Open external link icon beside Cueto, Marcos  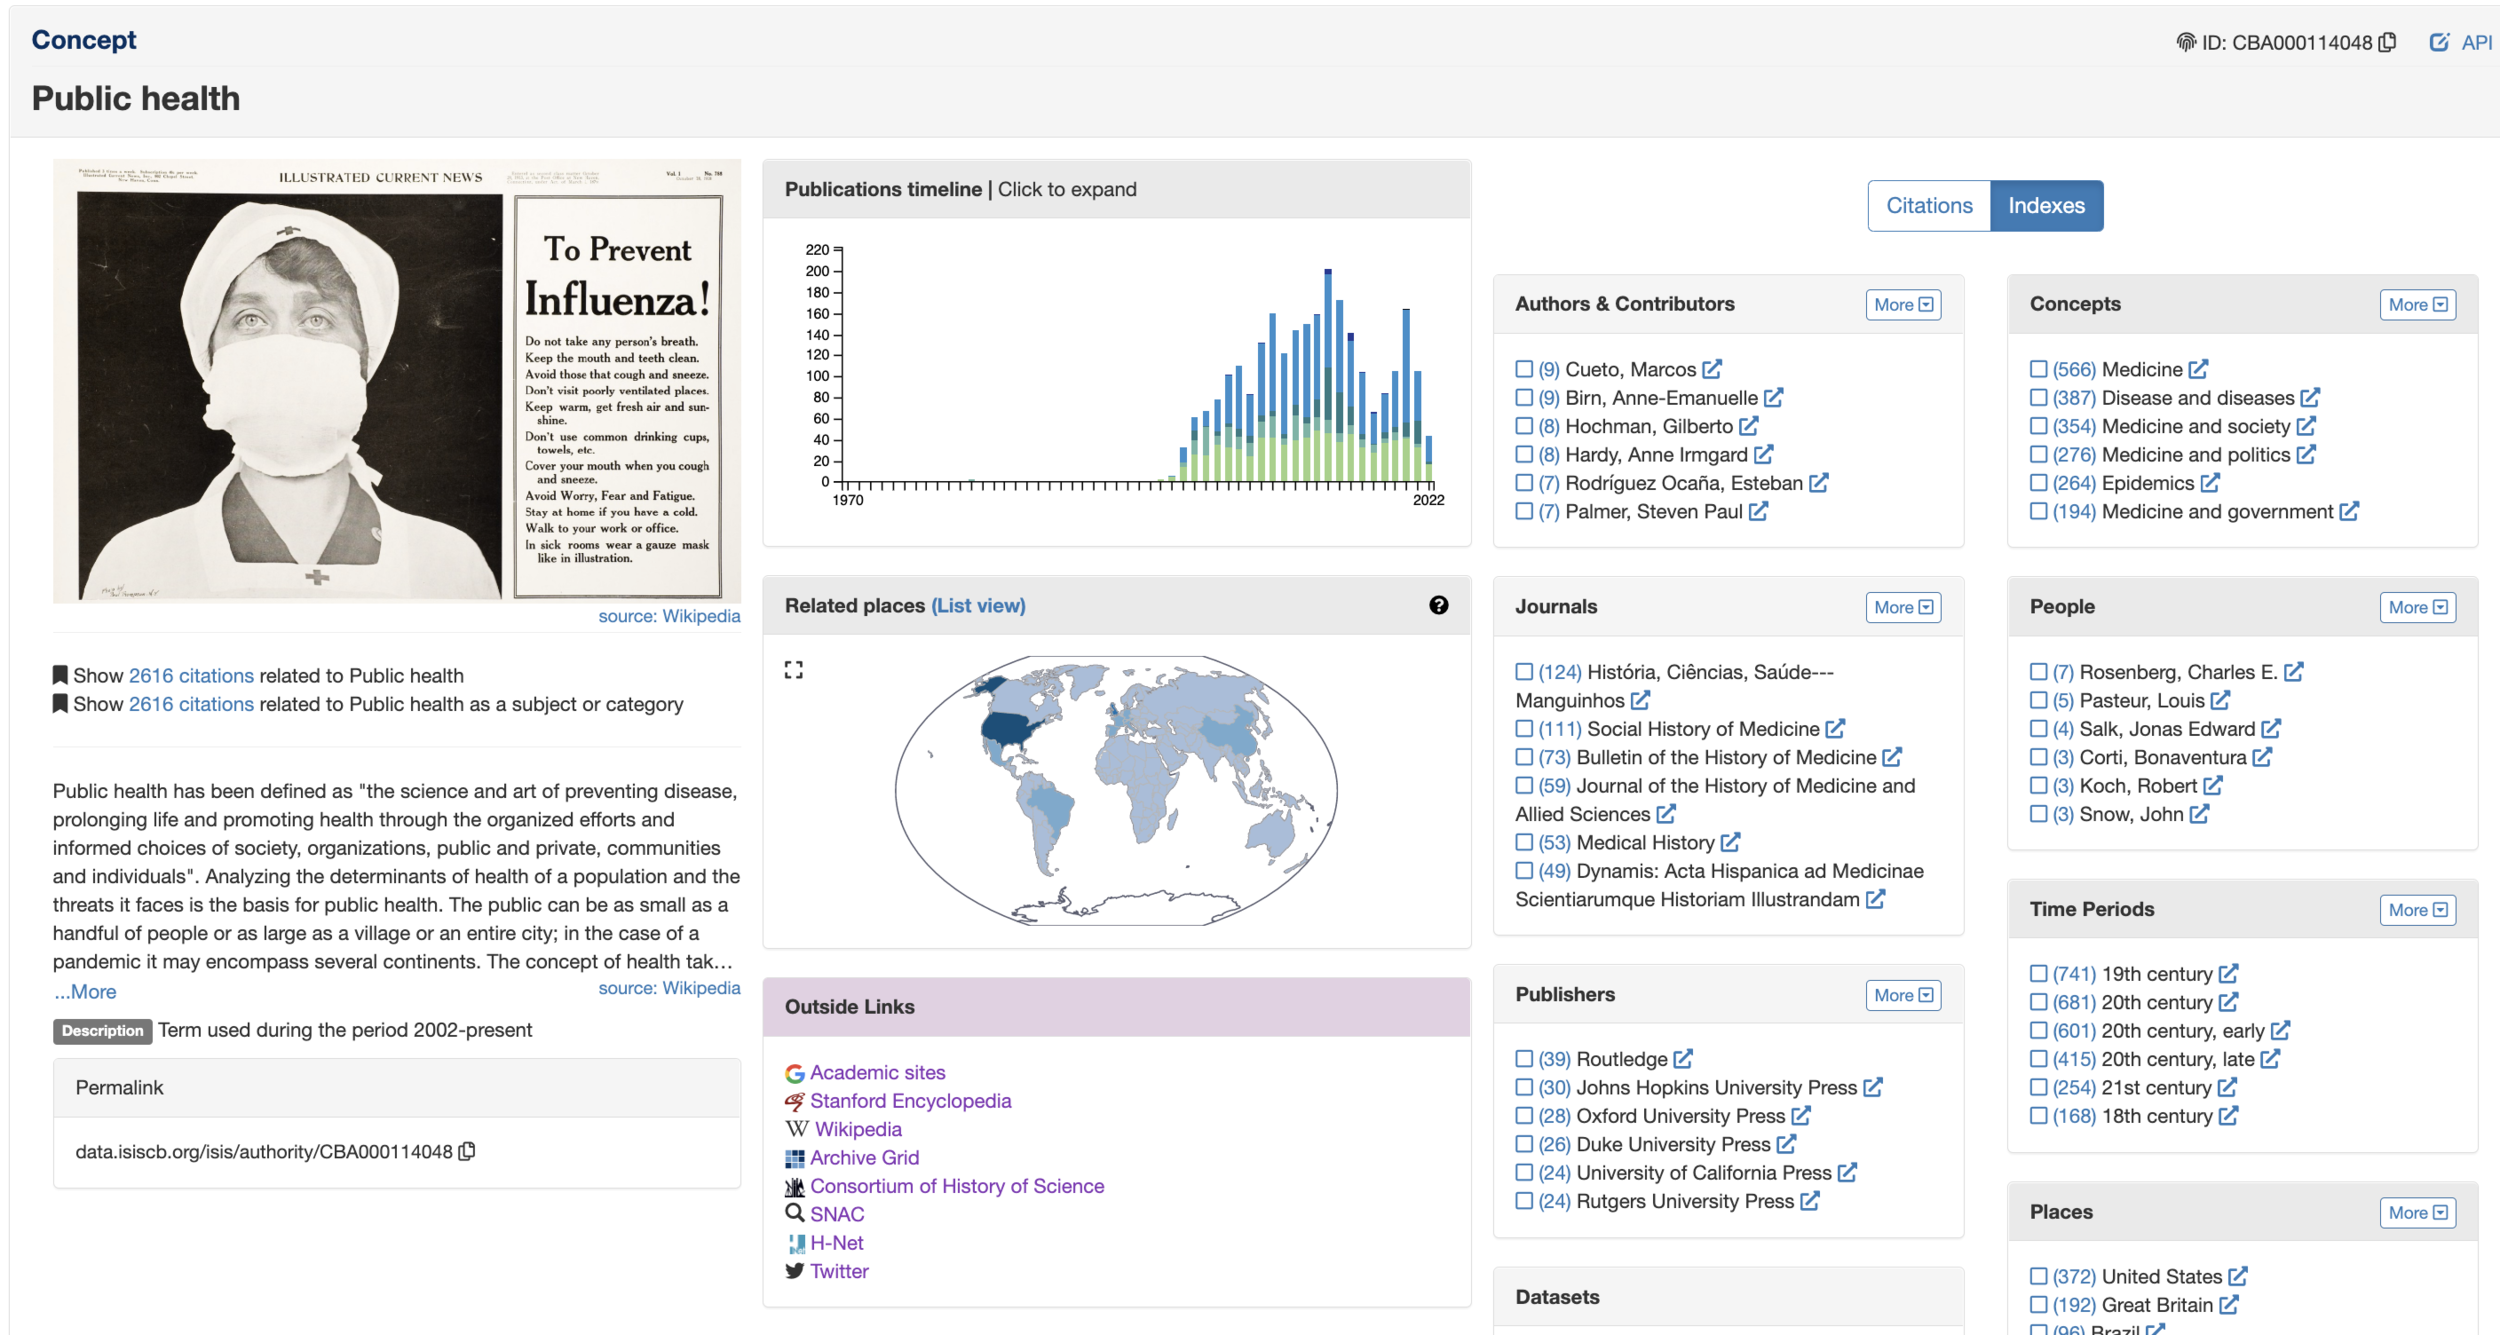pos(1712,369)
